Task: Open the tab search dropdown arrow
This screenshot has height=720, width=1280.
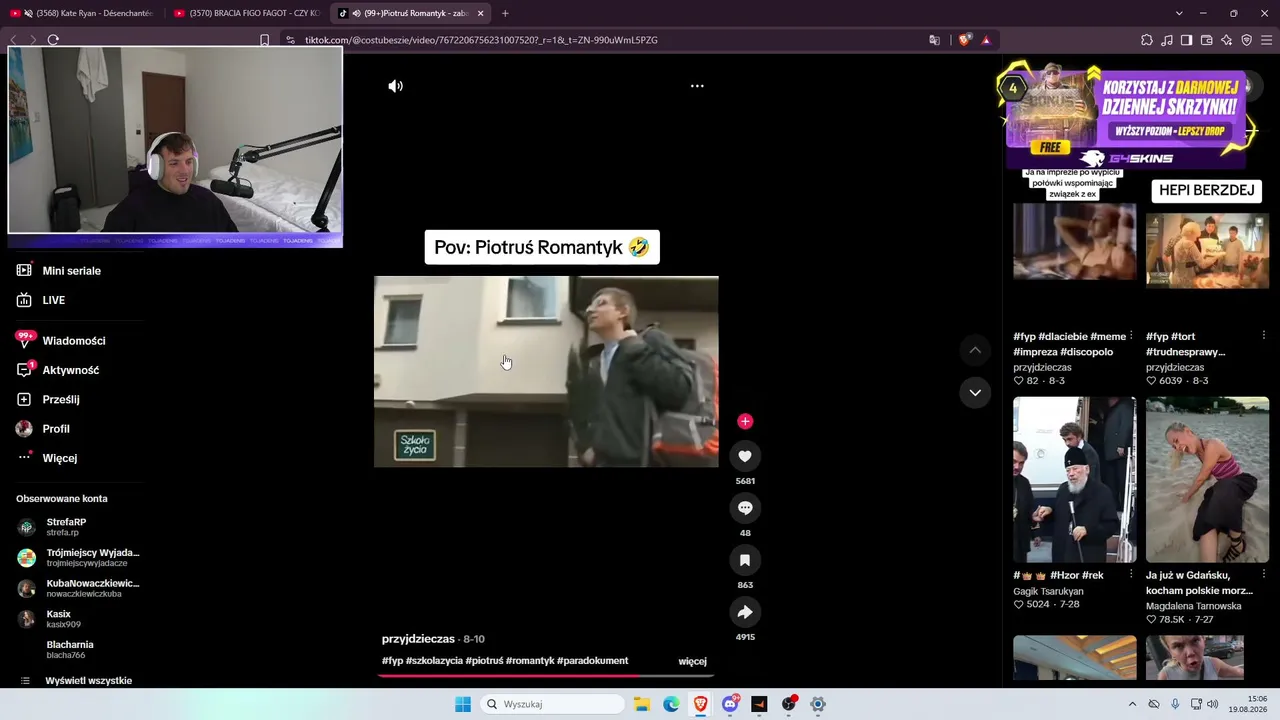Action: coord(1179,13)
